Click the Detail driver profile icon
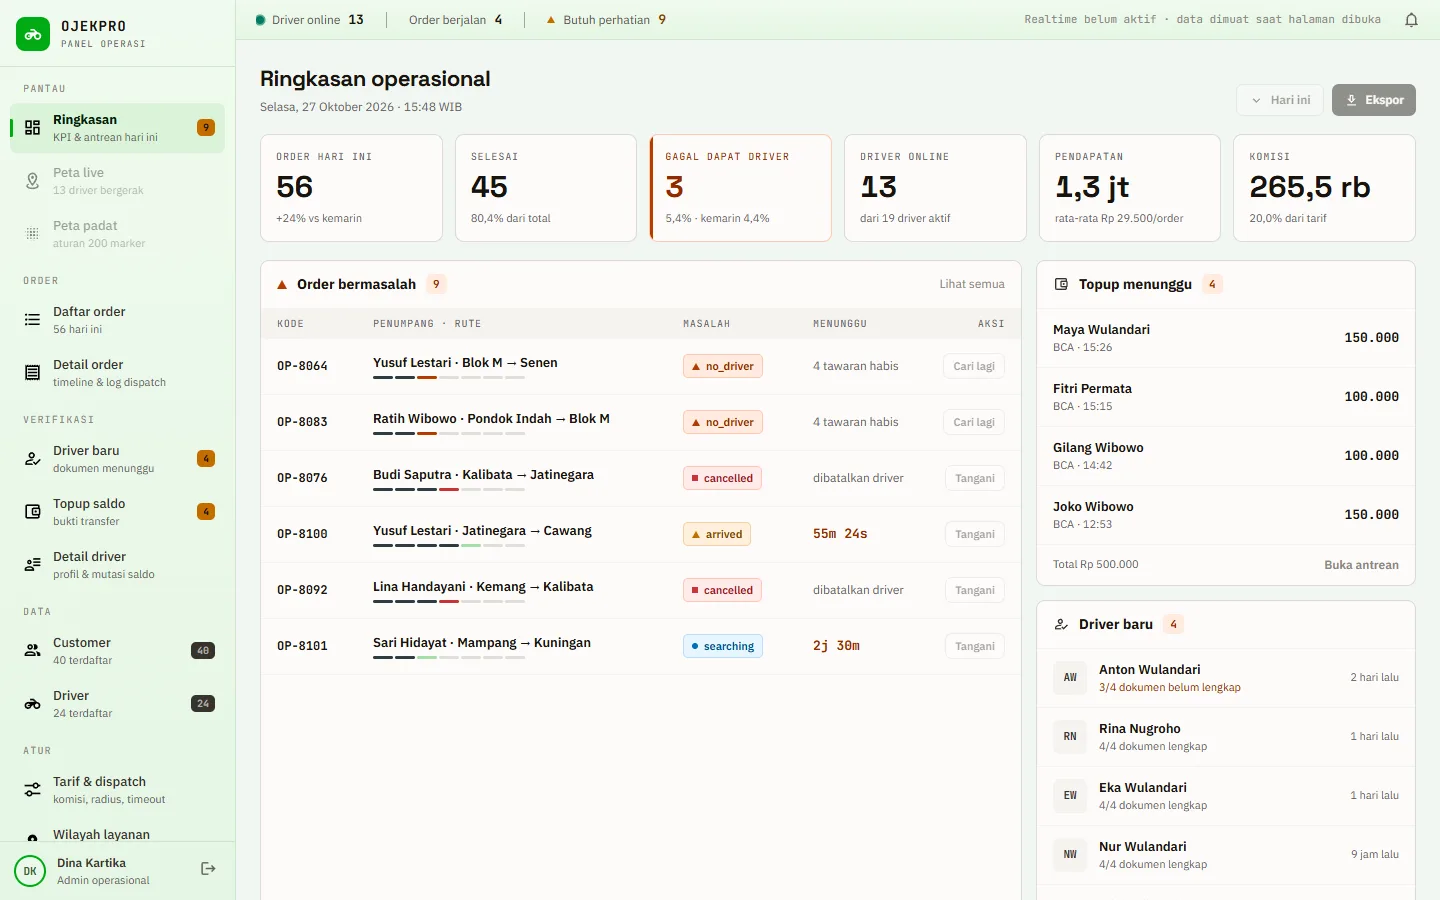Screen dimensions: 1440x900 pos(33,565)
